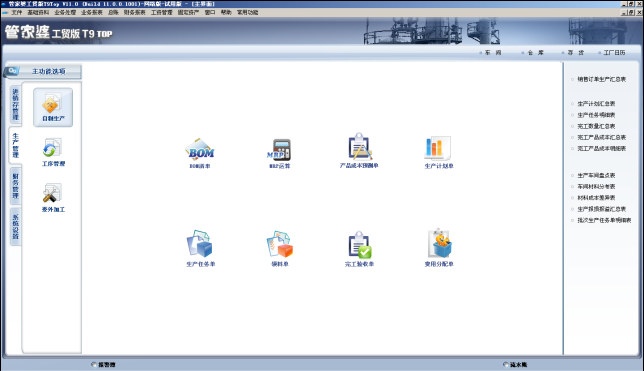
Task: Open 材料成本差异表 report
Action: (x=596, y=198)
